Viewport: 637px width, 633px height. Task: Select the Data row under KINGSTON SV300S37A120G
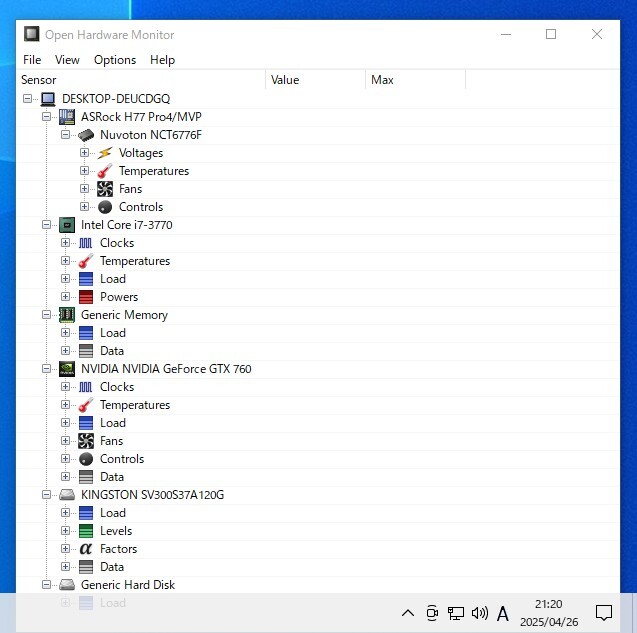click(x=318, y=567)
